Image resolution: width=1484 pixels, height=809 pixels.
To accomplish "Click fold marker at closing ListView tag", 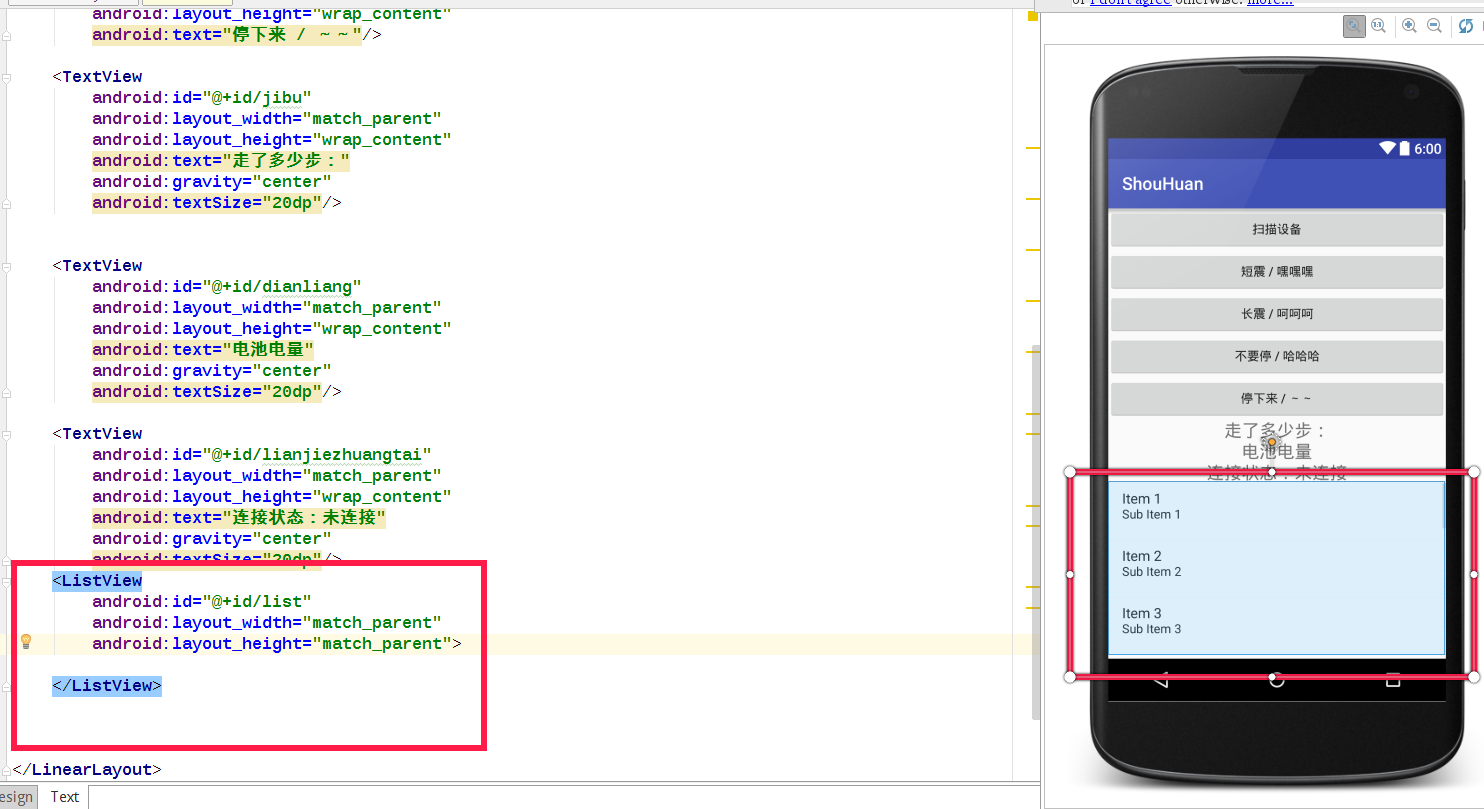I will [x=8, y=686].
